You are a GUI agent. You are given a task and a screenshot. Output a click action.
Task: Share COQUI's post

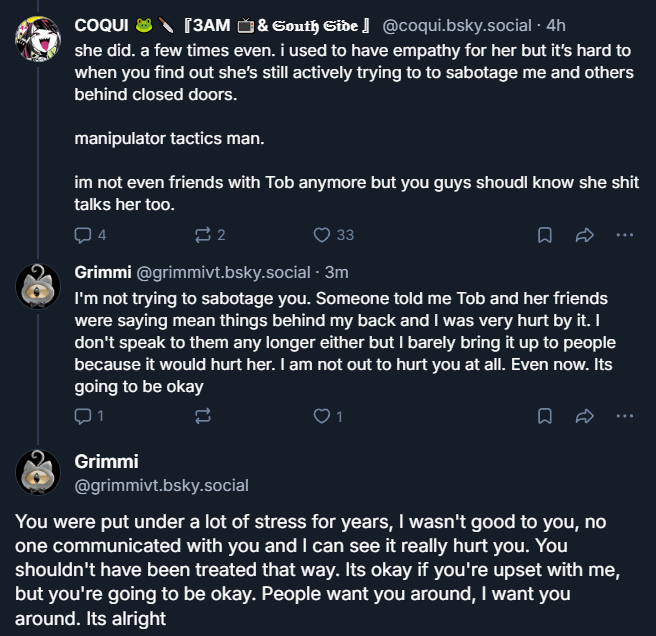(585, 235)
